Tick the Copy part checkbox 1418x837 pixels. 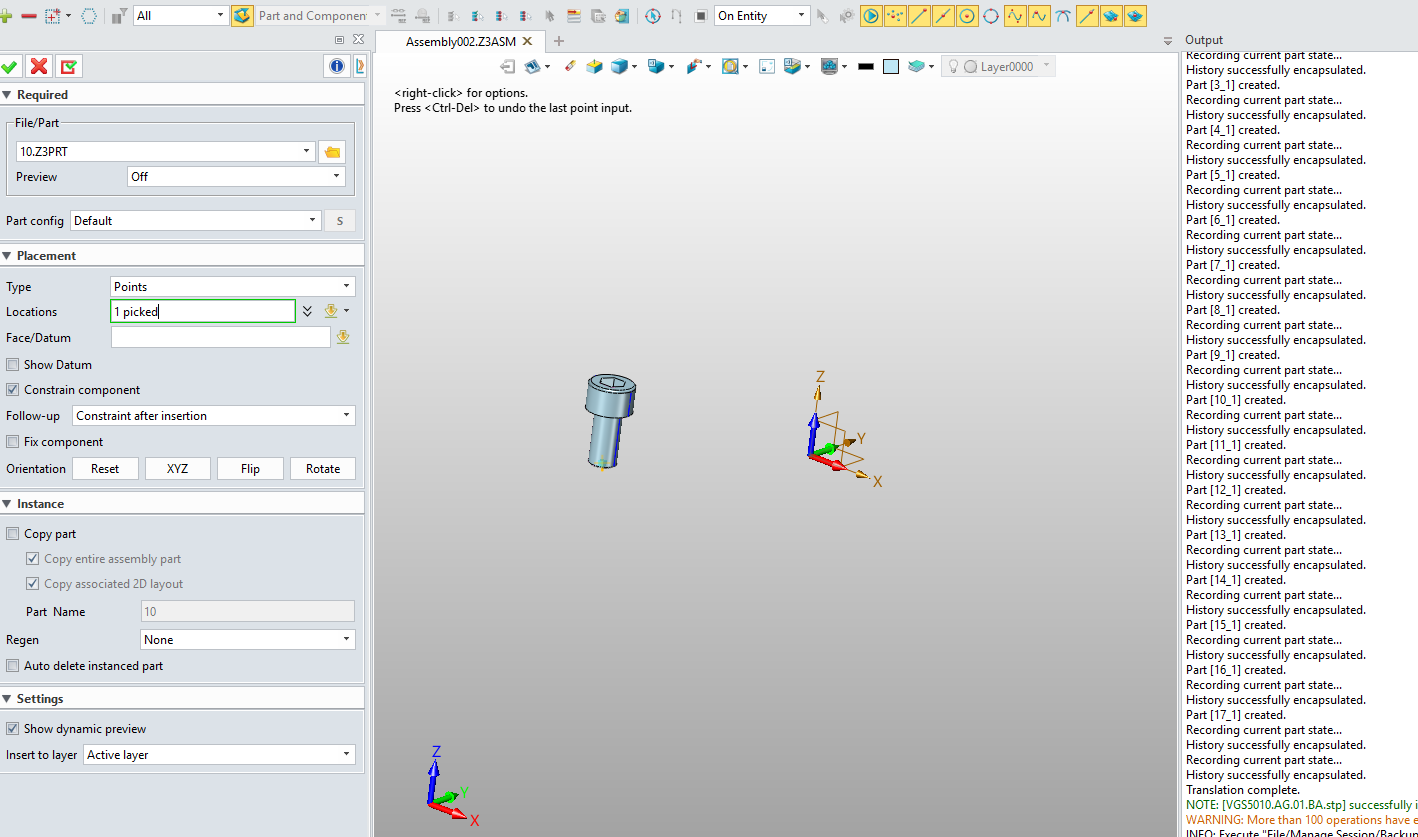tap(13, 534)
